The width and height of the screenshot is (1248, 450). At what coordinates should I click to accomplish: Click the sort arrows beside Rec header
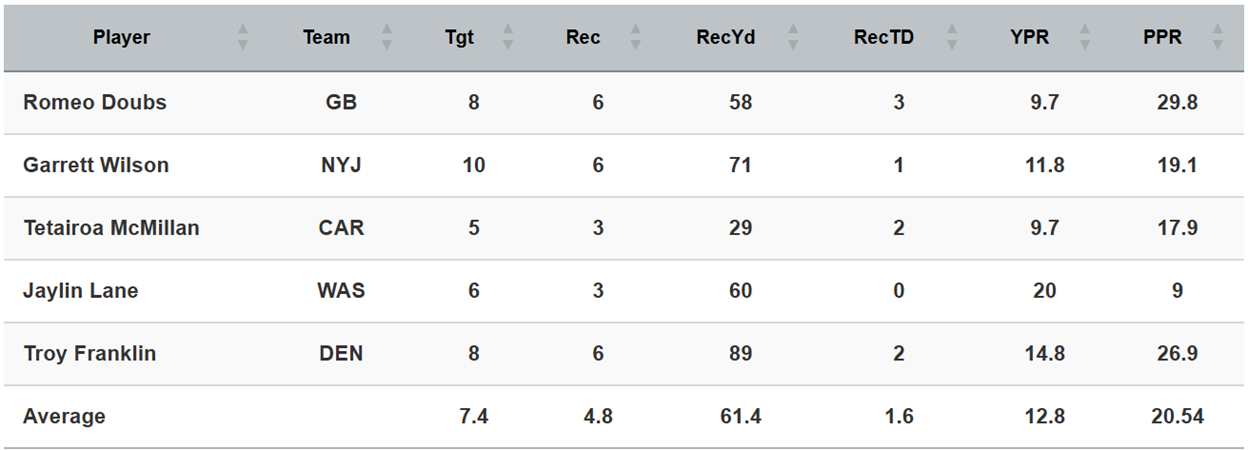click(637, 38)
